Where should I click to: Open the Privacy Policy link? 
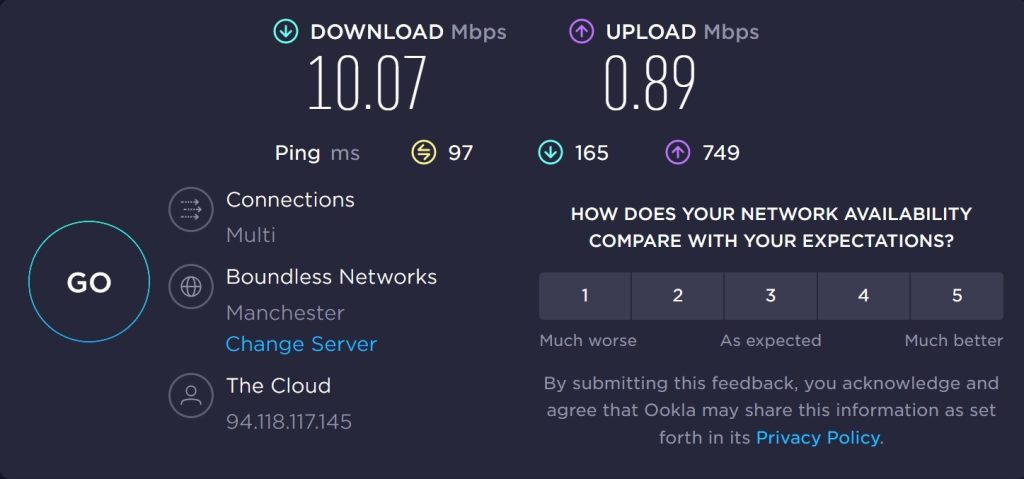point(818,437)
